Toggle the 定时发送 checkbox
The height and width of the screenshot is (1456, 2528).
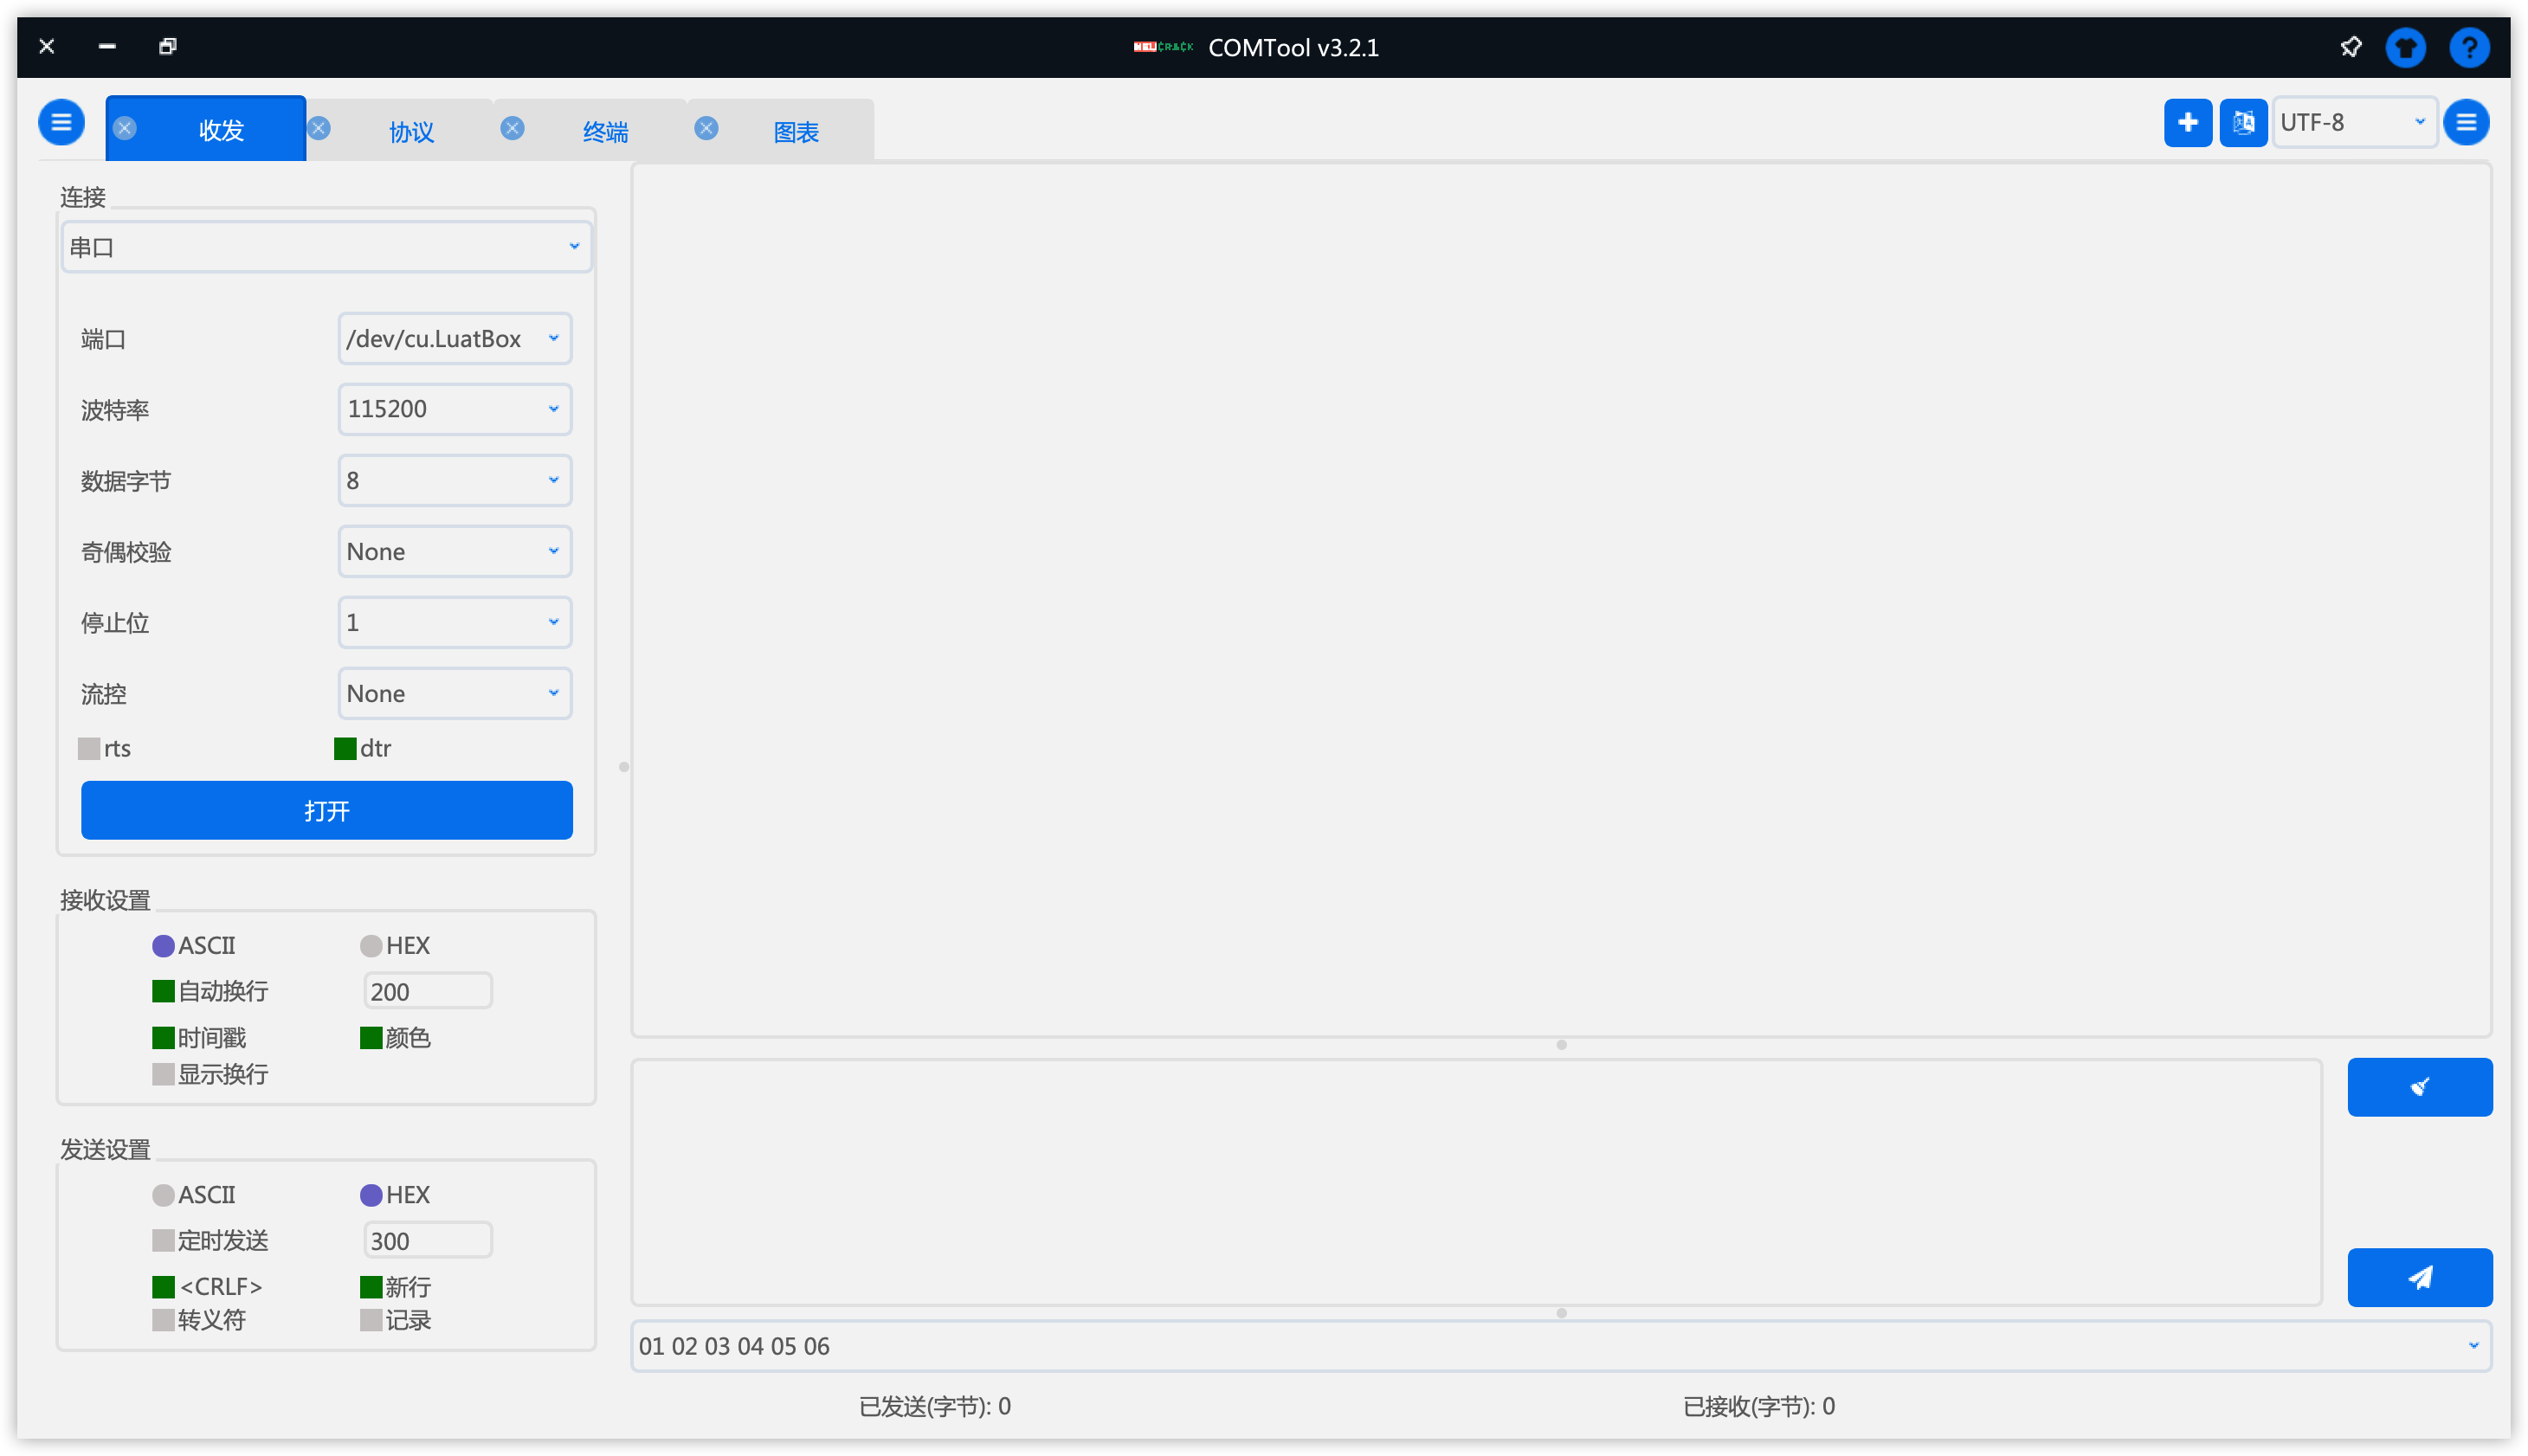tap(163, 1241)
